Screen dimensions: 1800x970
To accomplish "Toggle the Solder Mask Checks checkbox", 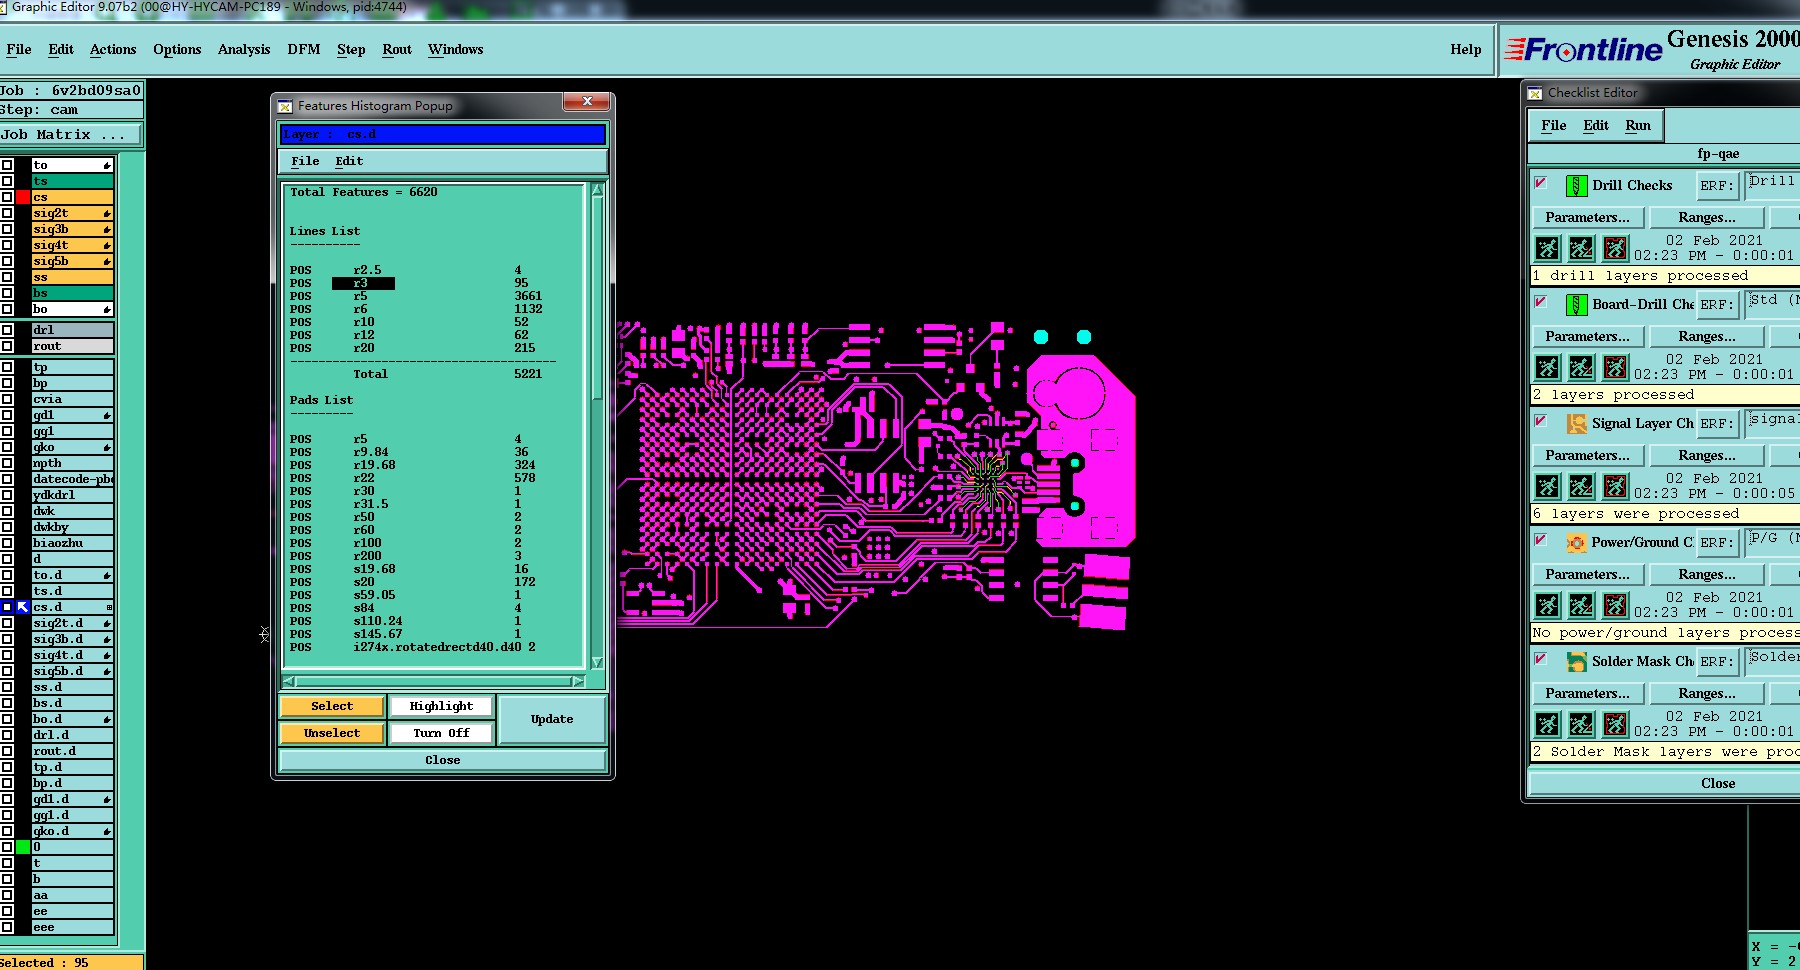I will coord(1540,659).
